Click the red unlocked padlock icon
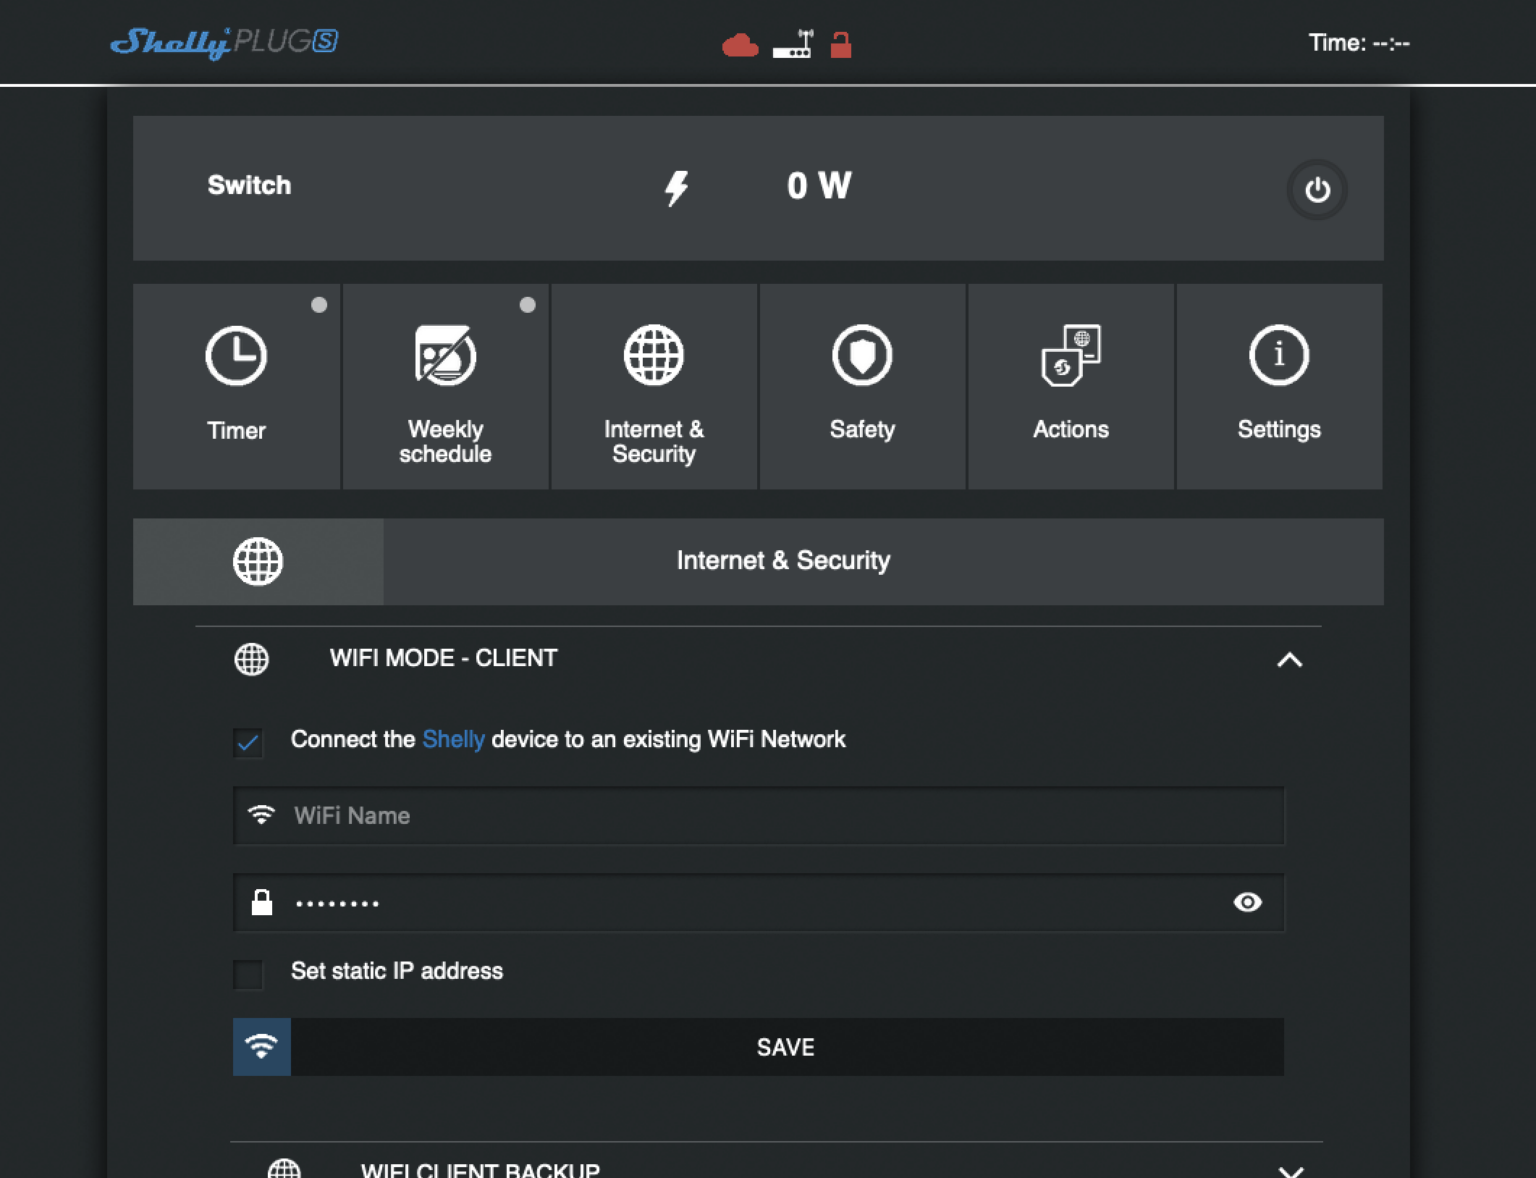1536x1178 pixels. pyautogui.click(x=840, y=44)
